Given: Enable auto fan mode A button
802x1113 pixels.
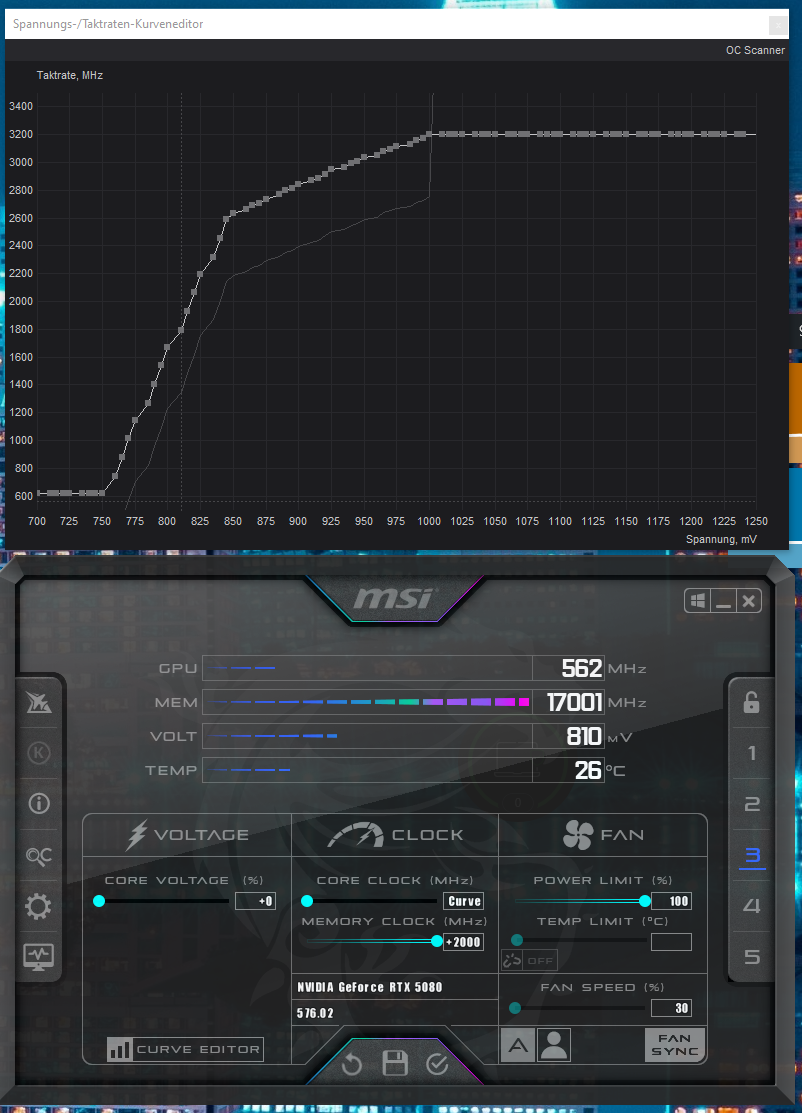Looking at the screenshot, I should click(x=517, y=1045).
